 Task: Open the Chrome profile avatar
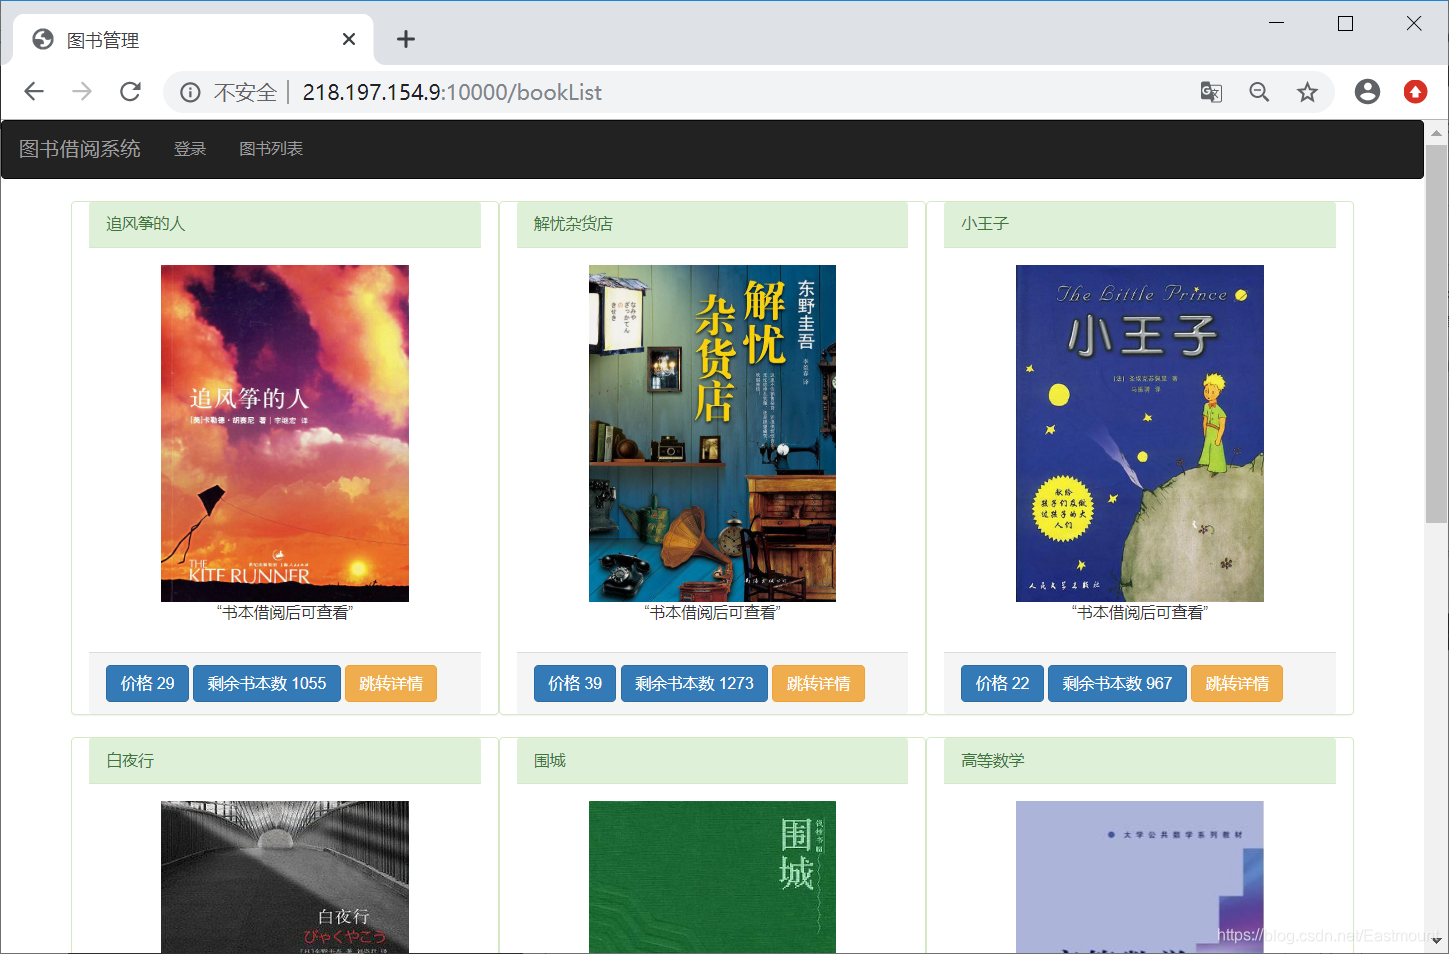click(1367, 92)
